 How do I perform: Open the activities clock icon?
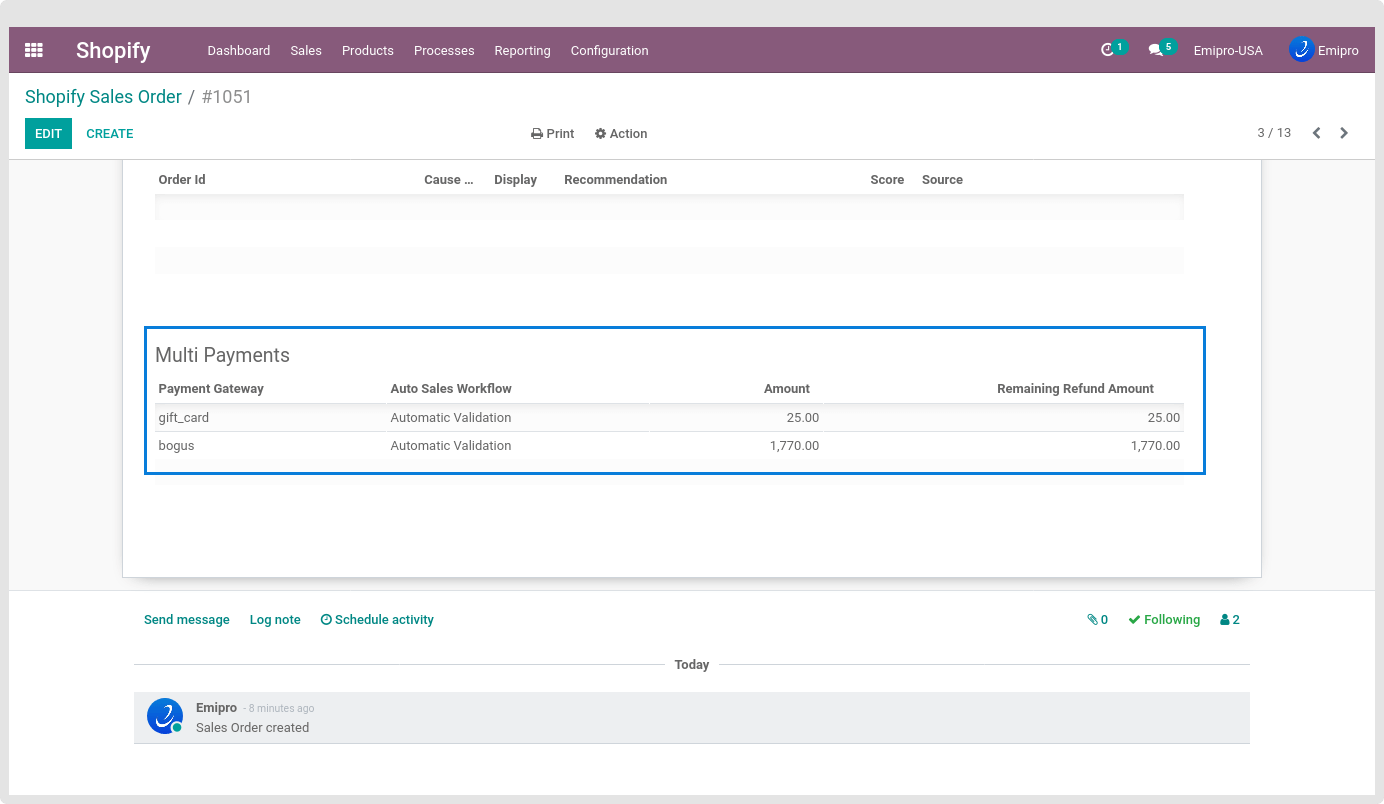pos(1107,50)
